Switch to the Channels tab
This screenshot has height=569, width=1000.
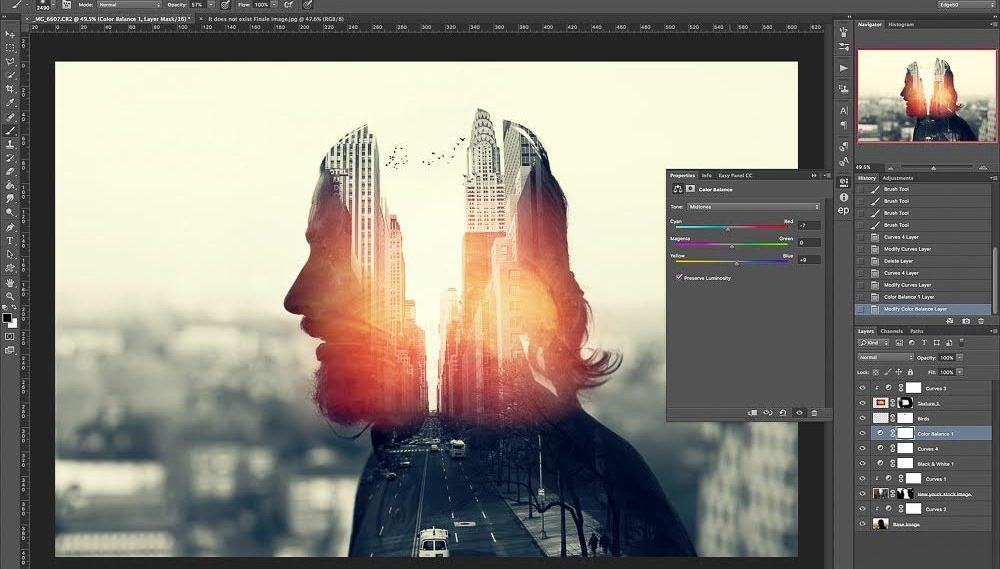coord(890,331)
